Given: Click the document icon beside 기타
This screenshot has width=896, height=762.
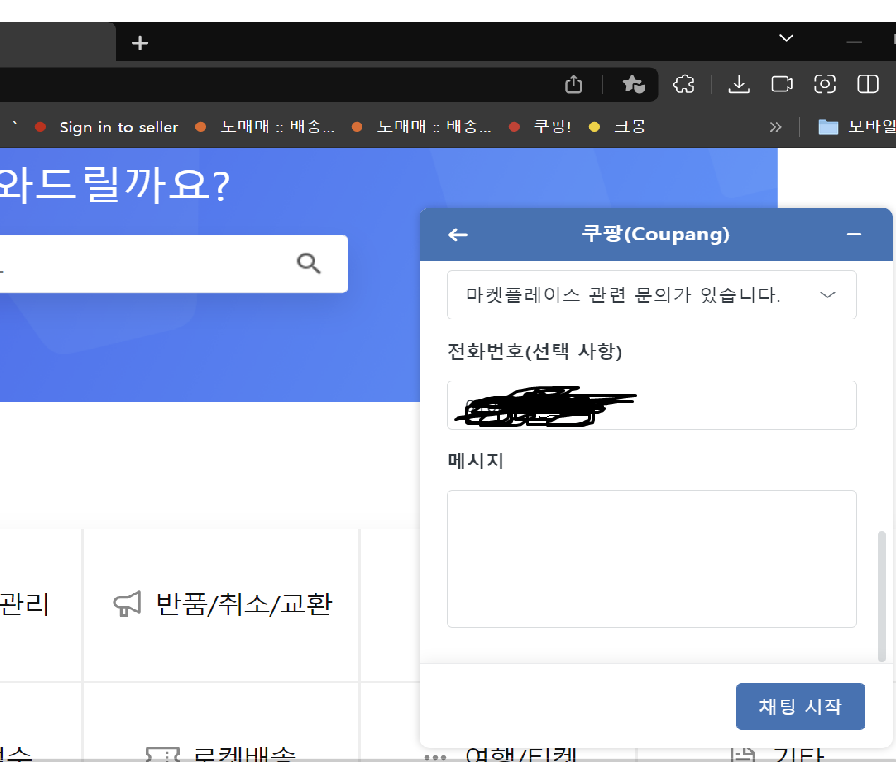Looking at the screenshot, I should 743,754.
